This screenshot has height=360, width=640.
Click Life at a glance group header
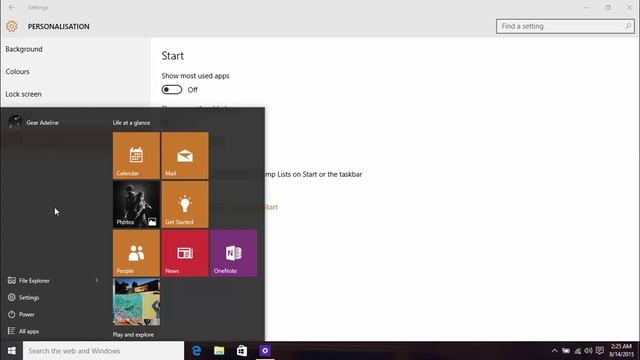131,122
